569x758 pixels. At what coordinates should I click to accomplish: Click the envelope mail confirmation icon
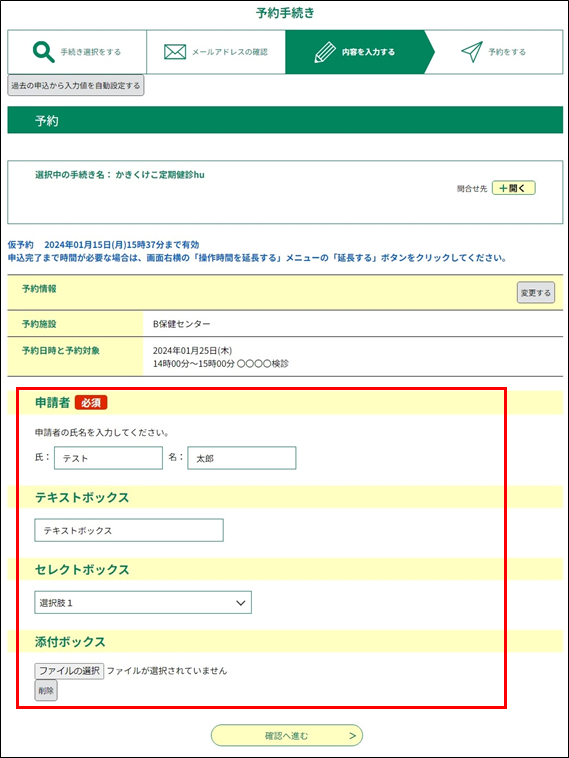175,52
